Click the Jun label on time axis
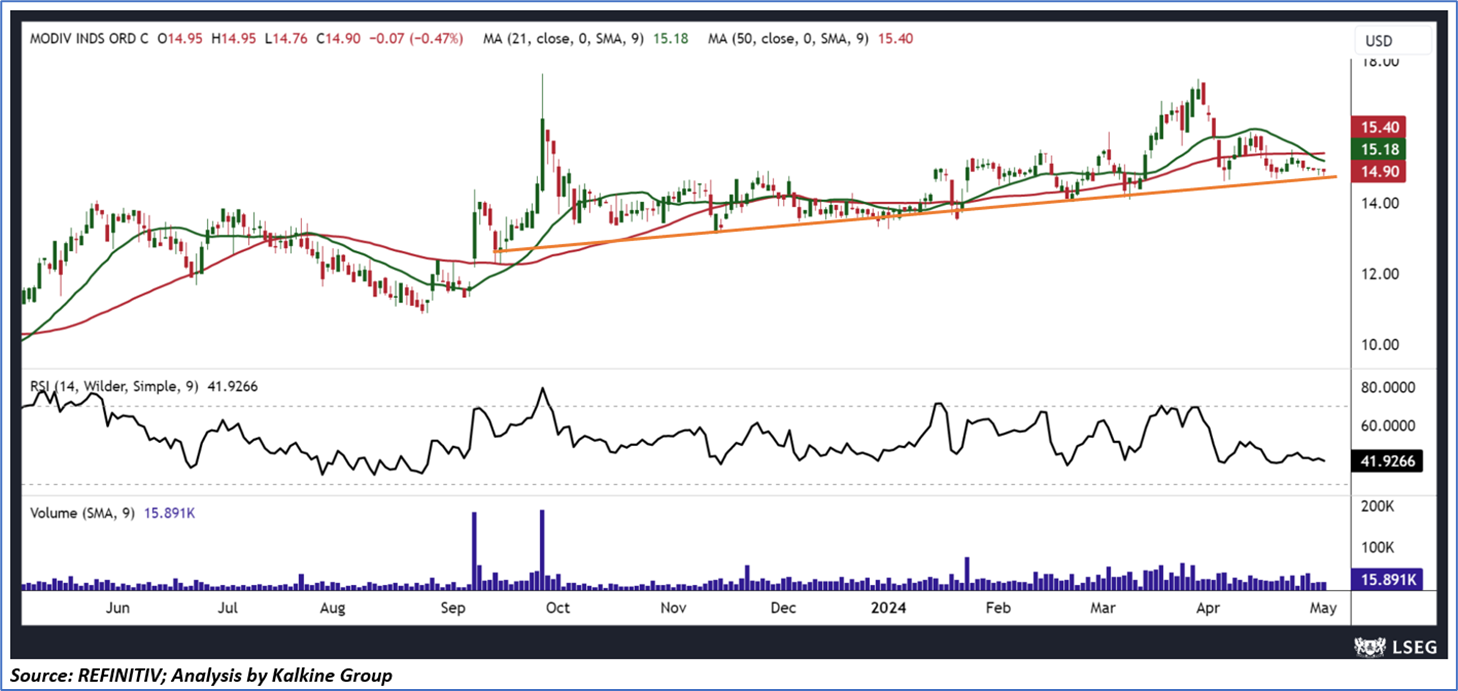 click(117, 608)
